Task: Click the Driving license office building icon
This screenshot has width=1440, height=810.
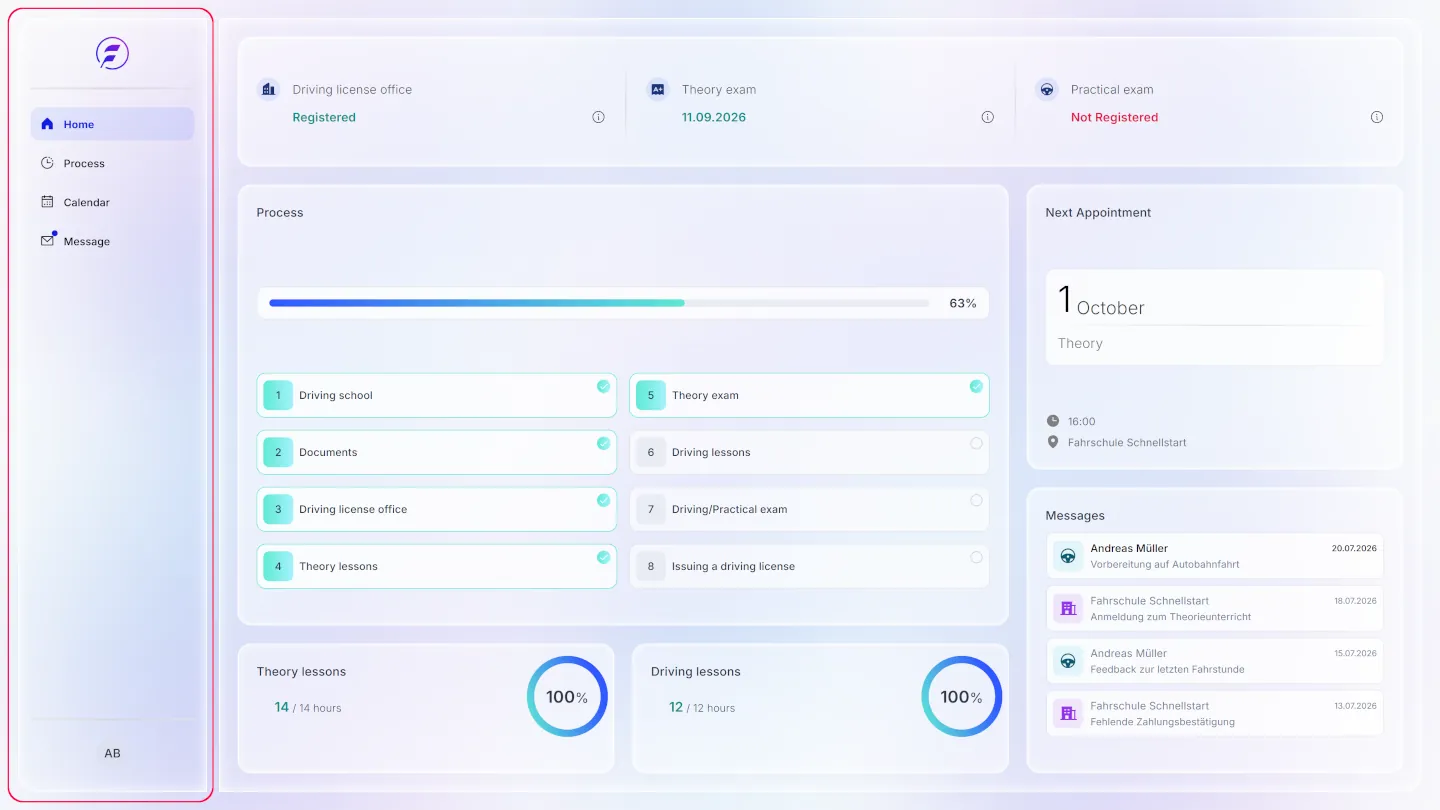Action: point(268,89)
